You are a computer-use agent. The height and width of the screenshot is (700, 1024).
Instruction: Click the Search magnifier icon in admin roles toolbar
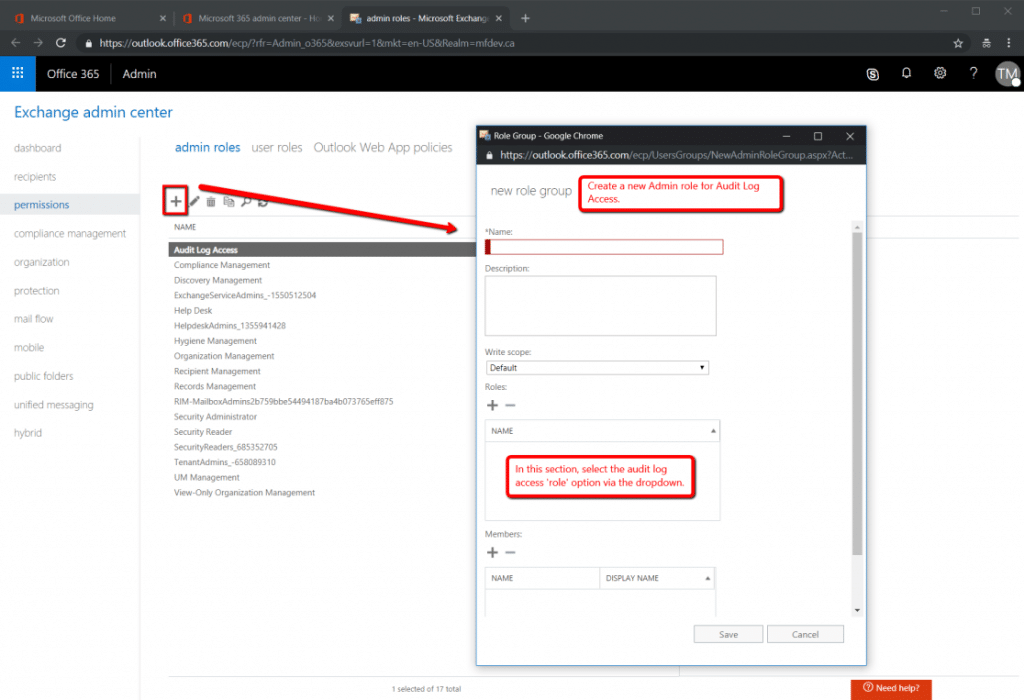[x=246, y=202]
